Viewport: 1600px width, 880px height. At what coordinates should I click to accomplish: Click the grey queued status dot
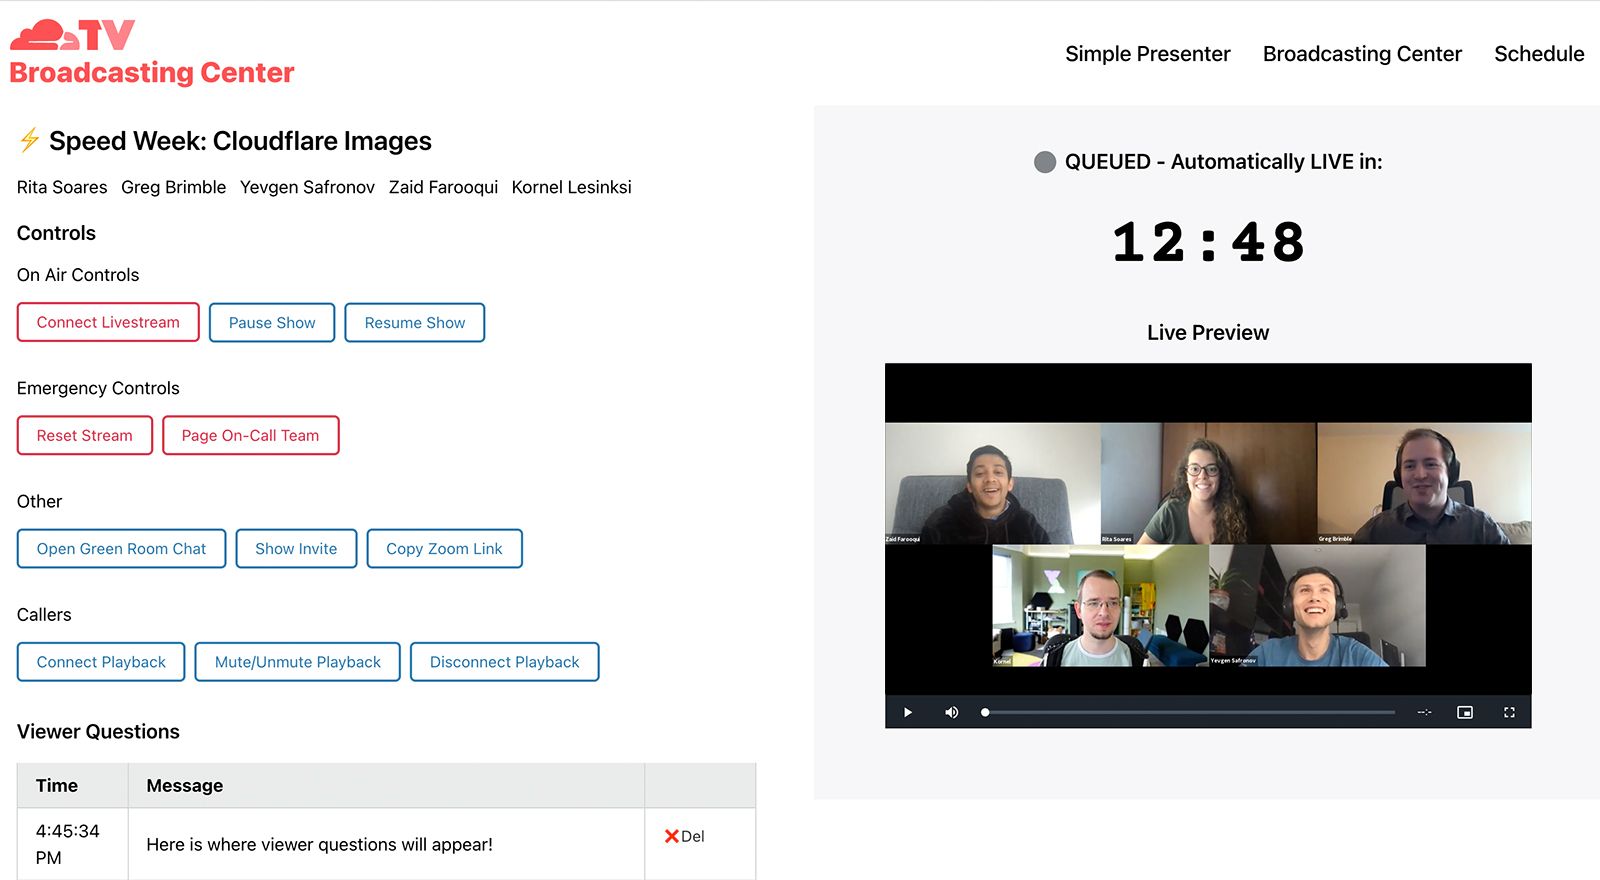(x=1045, y=162)
